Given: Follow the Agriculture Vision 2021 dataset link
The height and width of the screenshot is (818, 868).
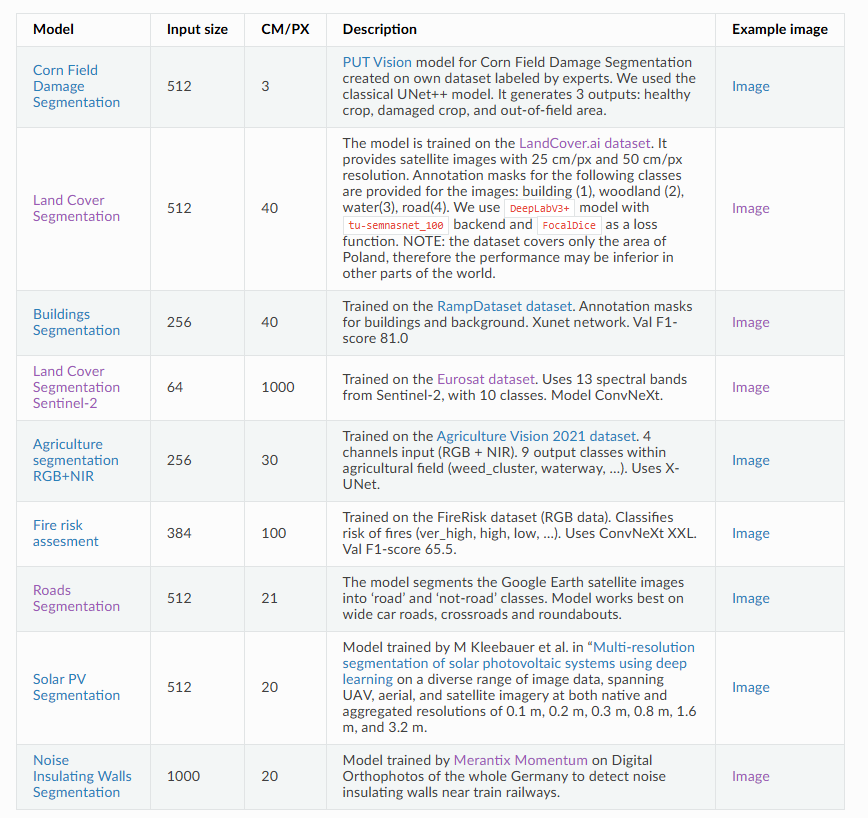Looking at the screenshot, I should [536, 436].
